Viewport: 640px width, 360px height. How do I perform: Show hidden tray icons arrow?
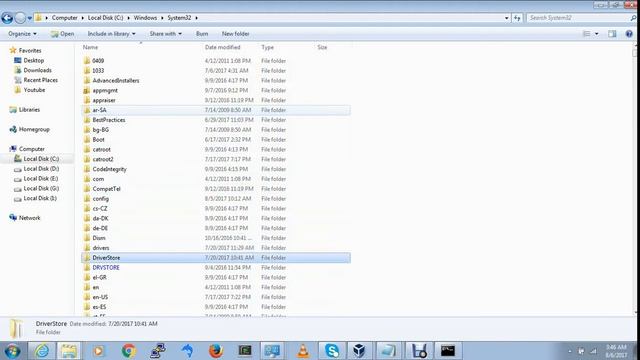pyautogui.click(x=570, y=351)
